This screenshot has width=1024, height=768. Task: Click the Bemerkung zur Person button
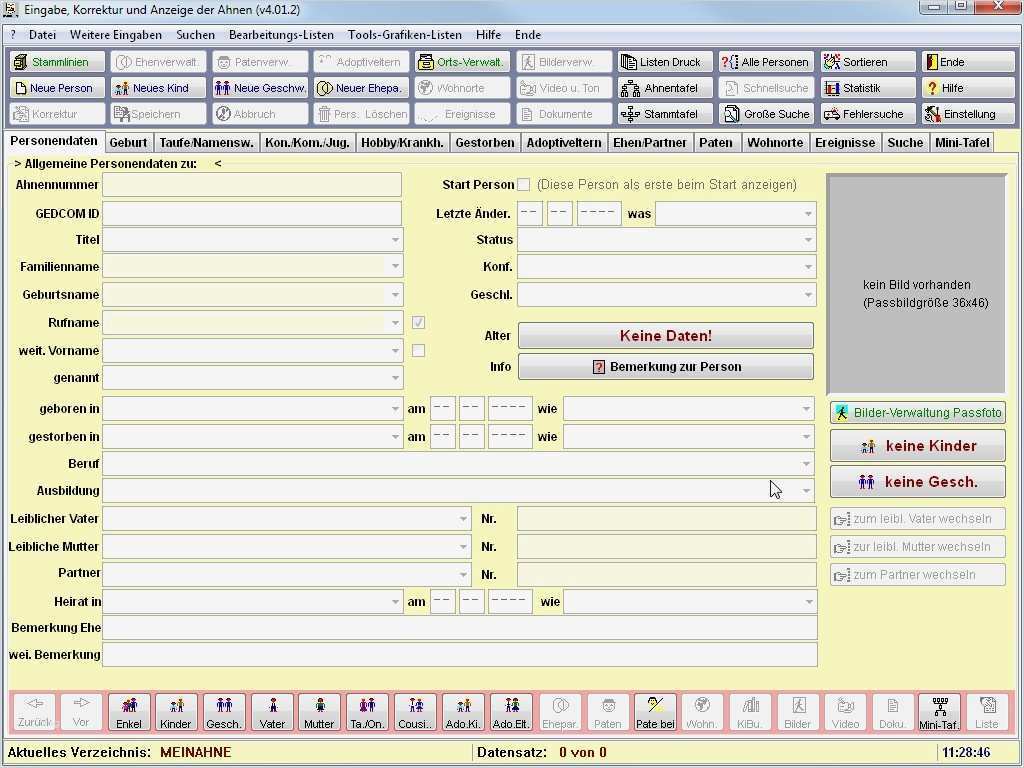665,367
